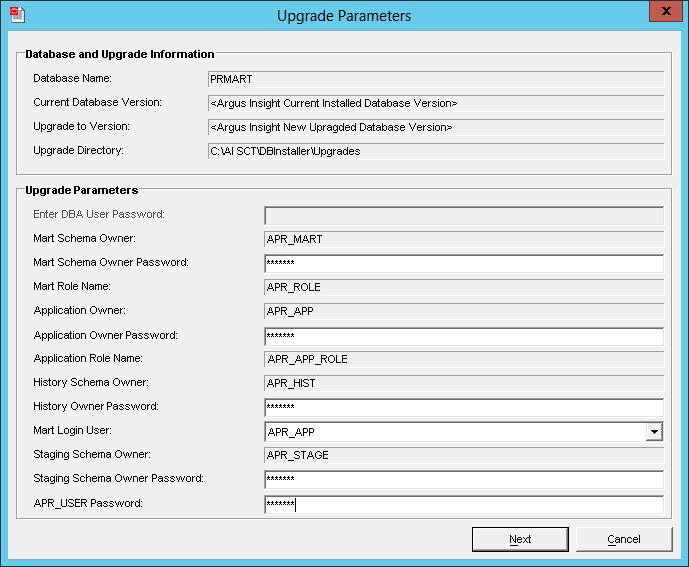Click the 'Database Name:' label
The image size is (689, 567).
73,78
